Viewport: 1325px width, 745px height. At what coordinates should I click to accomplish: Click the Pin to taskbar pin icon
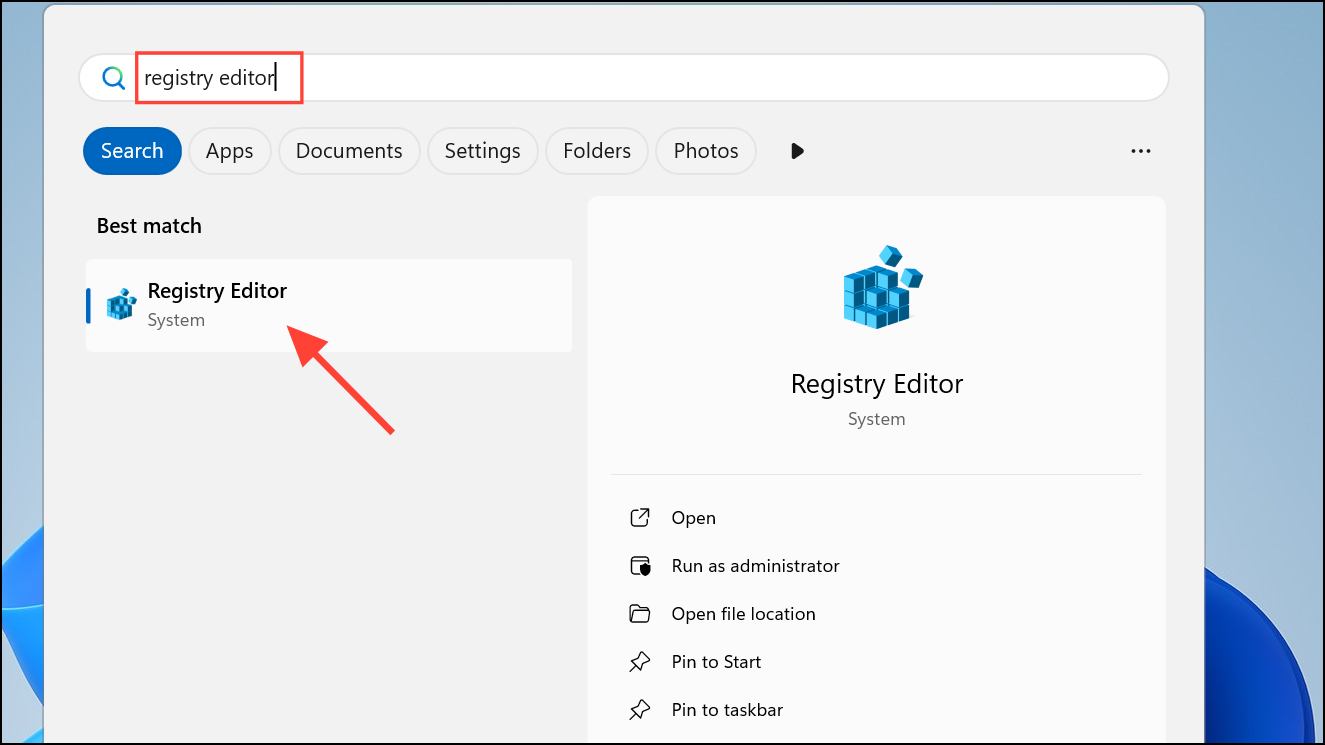[640, 710]
